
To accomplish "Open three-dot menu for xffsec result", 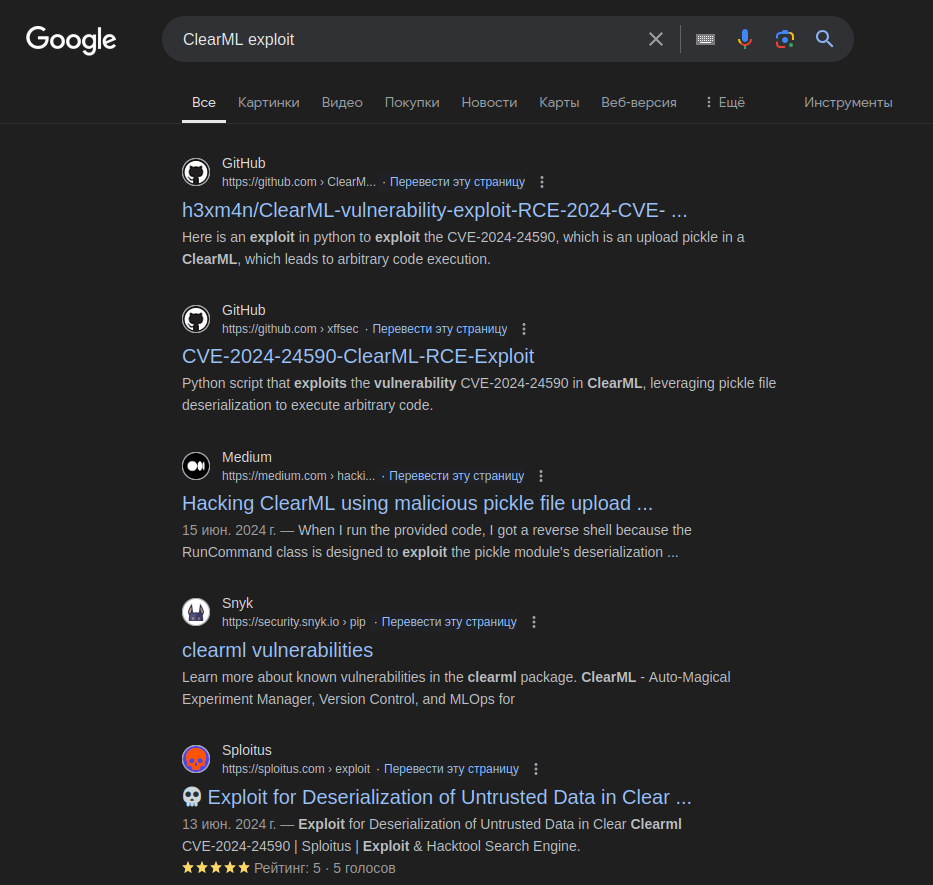I will [x=524, y=329].
